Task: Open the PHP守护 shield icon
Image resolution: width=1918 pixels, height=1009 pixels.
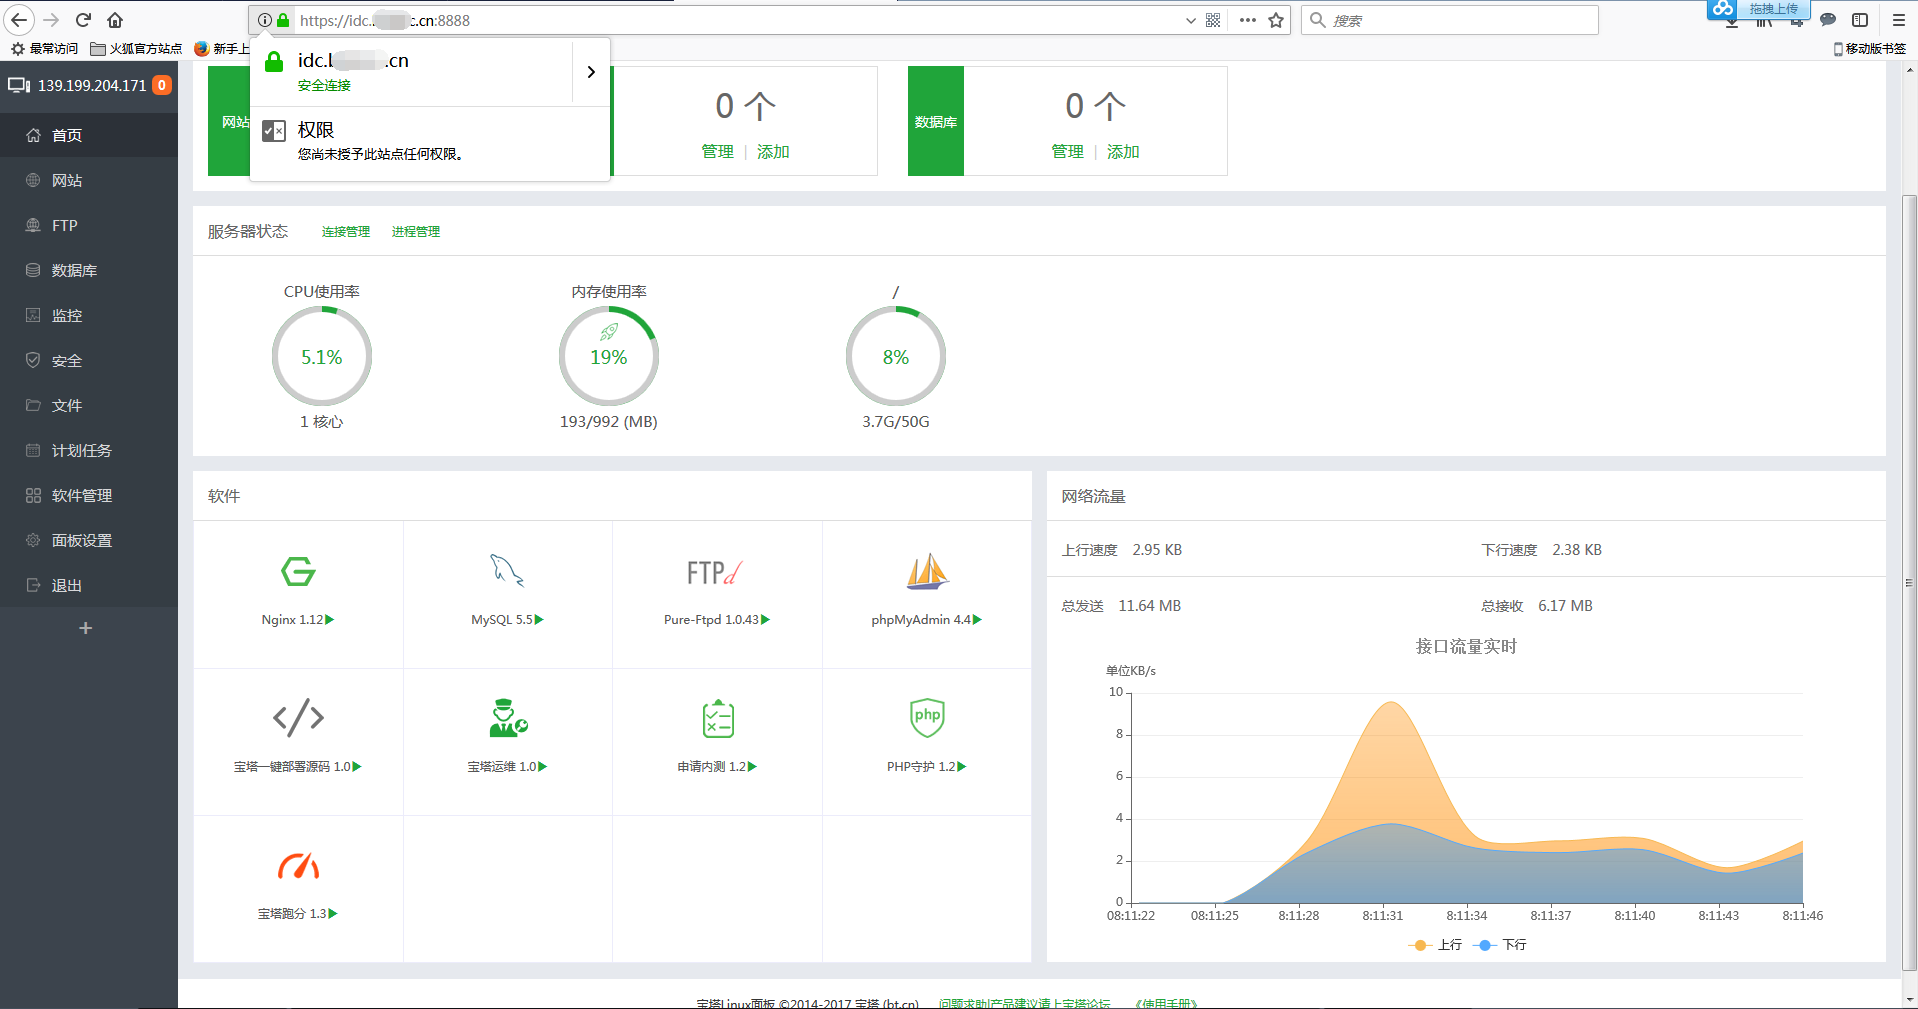Action: point(927,717)
